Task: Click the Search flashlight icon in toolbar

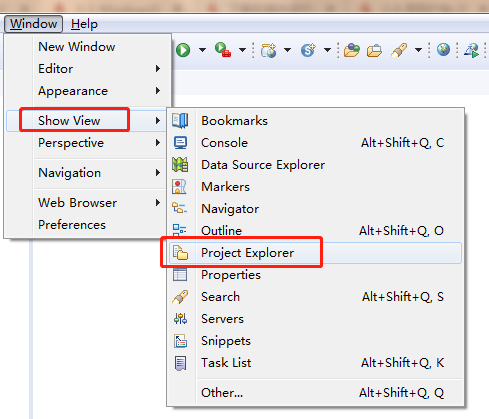Action: tap(399, 50)
